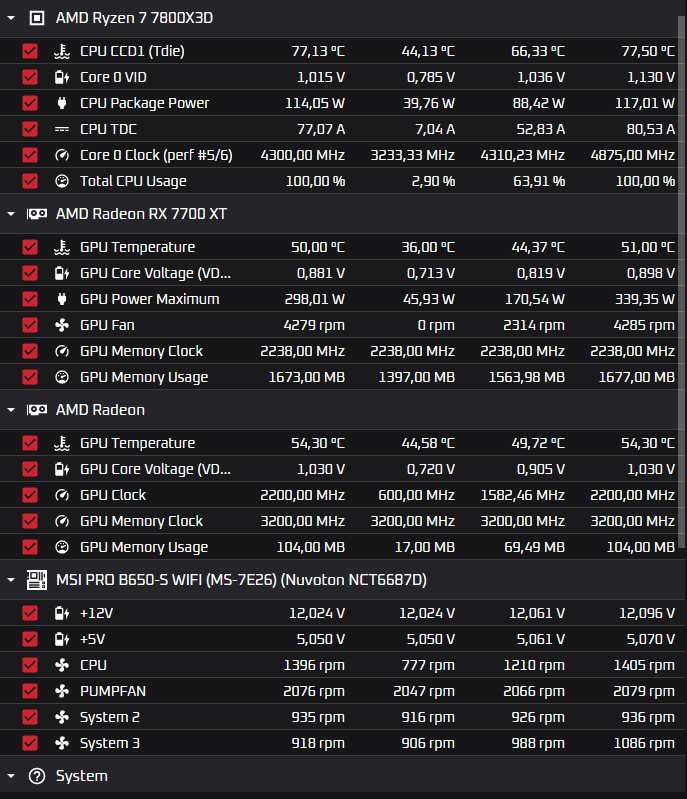Collapse the MSI PRO B650-S WIFI section
The width and height of the screenshot is (687, 799).
point(11,580)
